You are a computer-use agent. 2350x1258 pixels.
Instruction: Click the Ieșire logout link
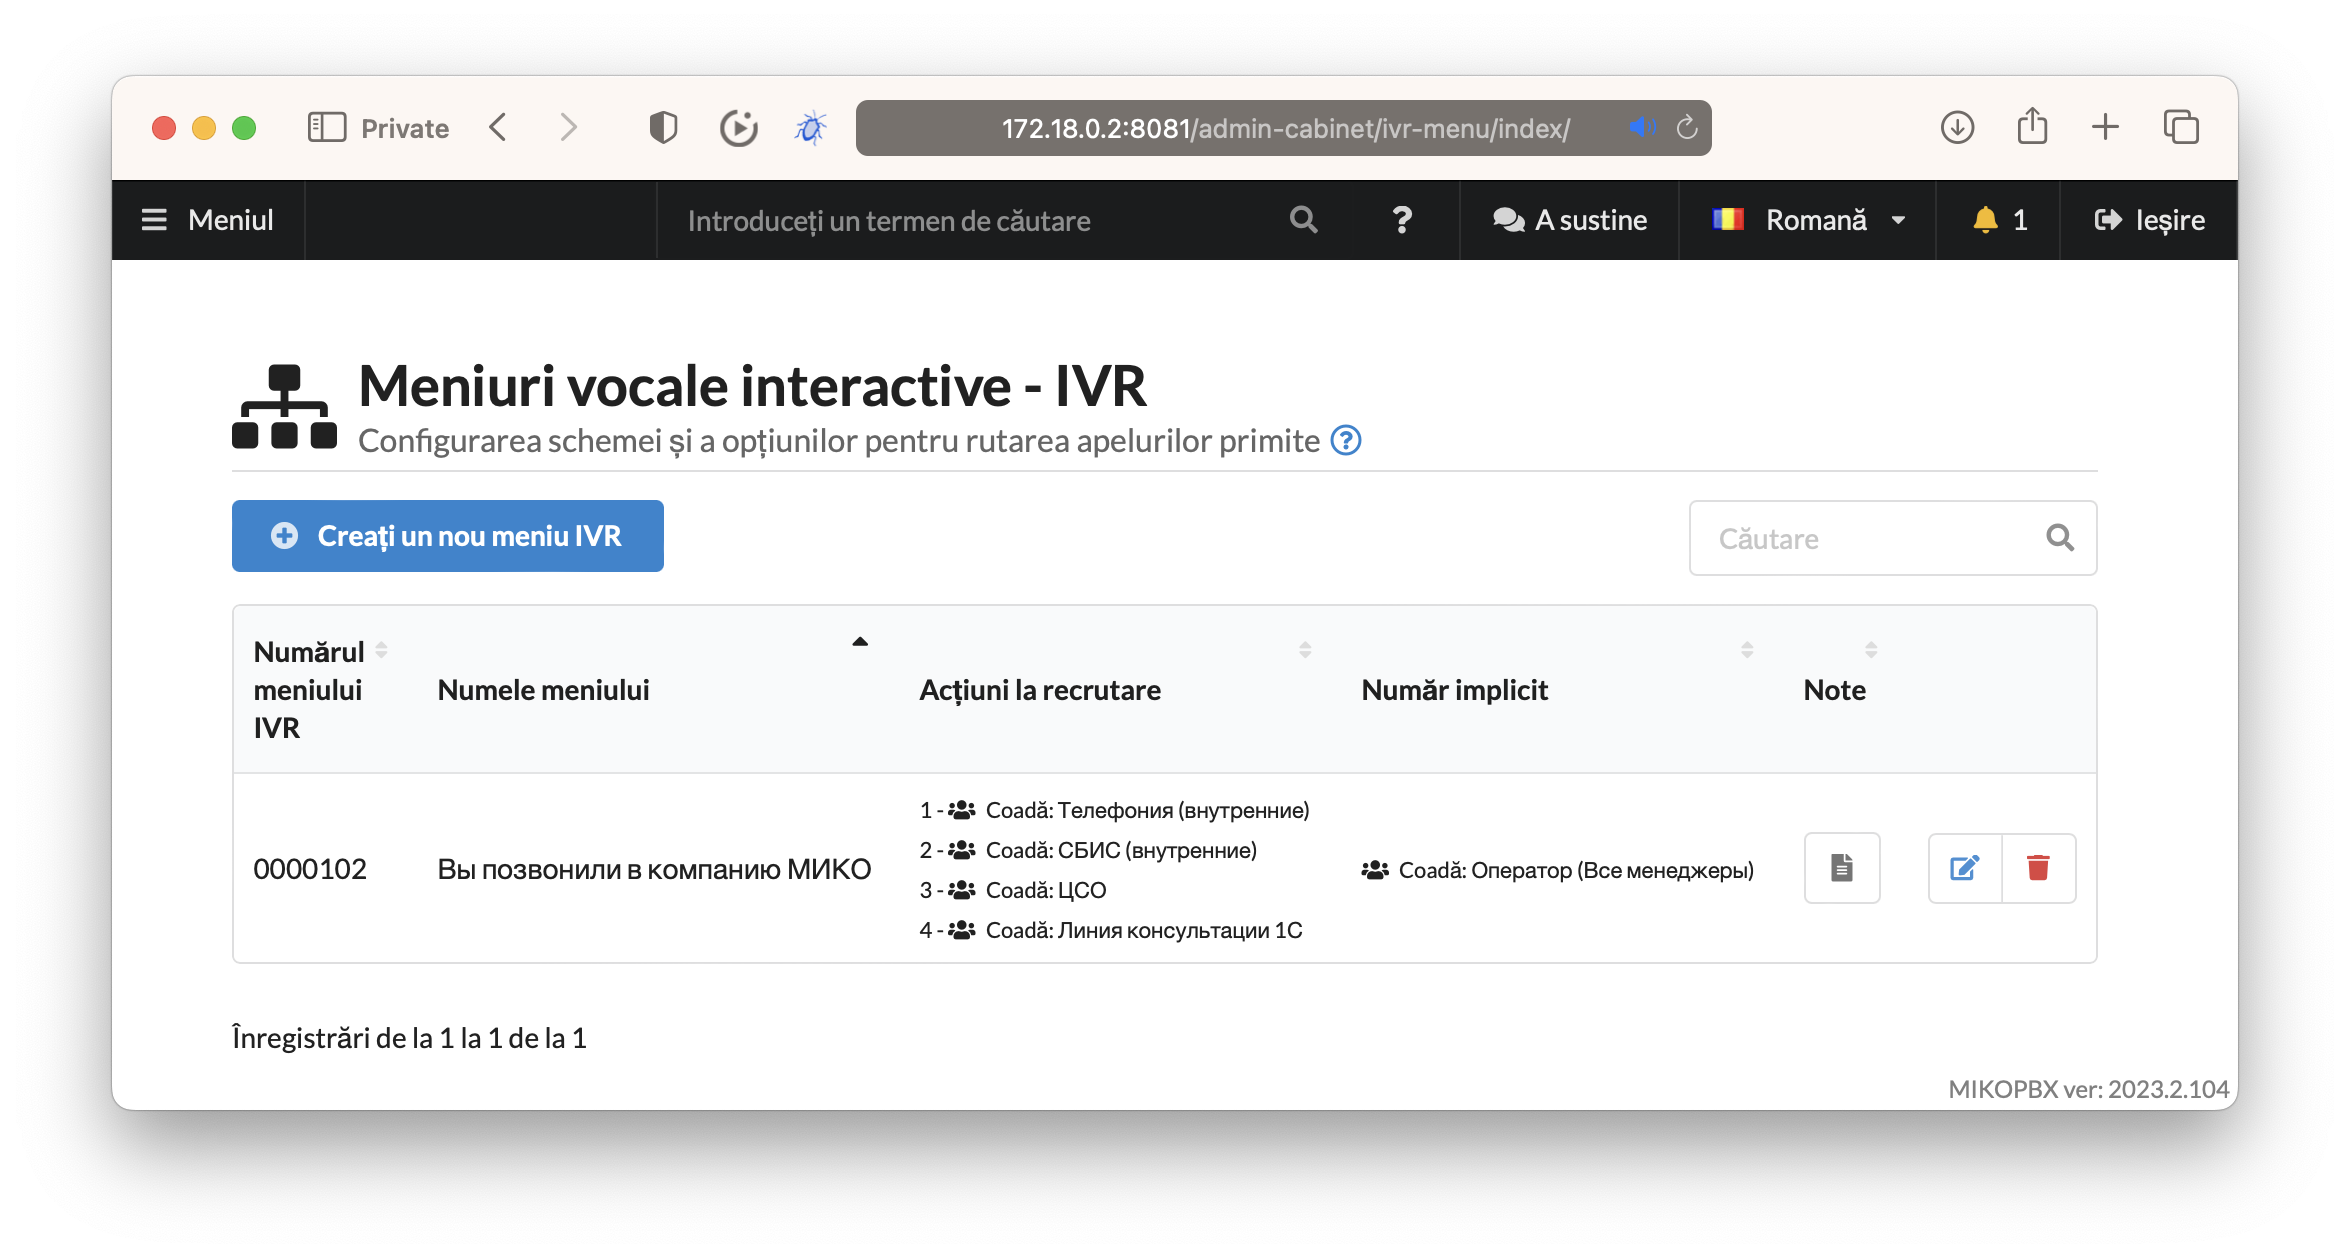(x=2149, y=220)
